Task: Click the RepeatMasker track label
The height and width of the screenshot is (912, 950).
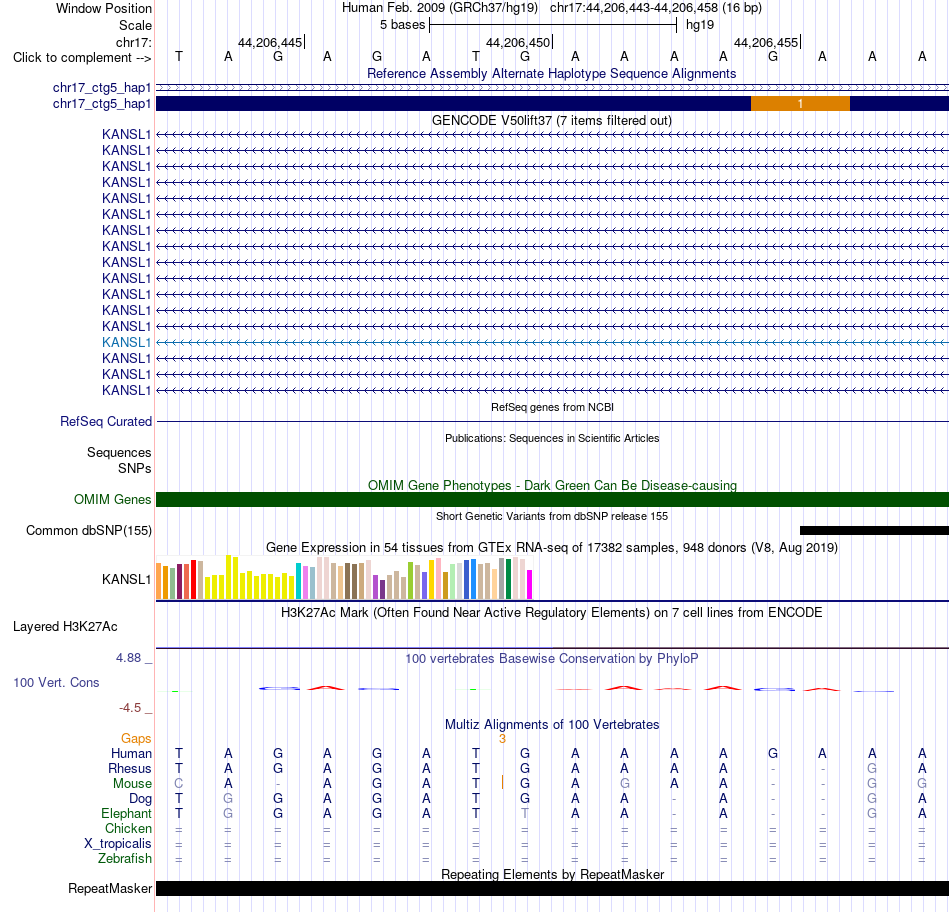Action: coord(110,889)
